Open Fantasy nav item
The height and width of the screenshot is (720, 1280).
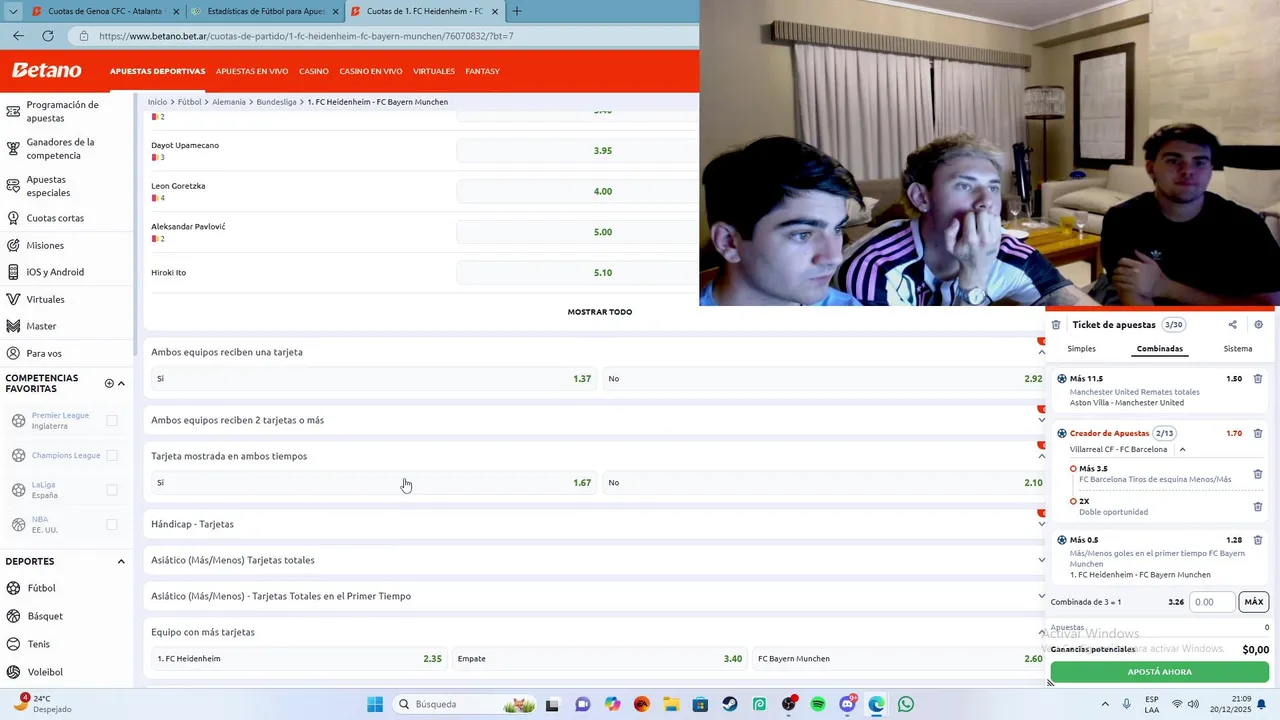click(x=483, y=71)
